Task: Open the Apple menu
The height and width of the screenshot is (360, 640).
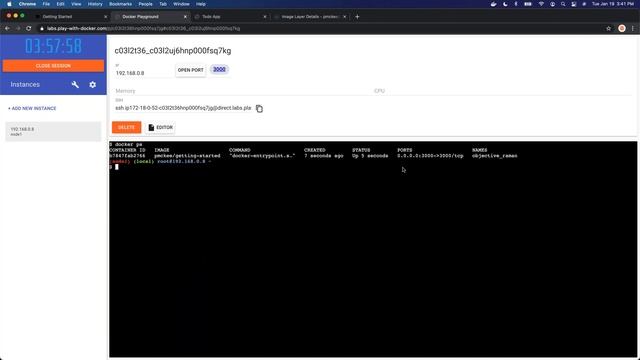Action: 9,4
